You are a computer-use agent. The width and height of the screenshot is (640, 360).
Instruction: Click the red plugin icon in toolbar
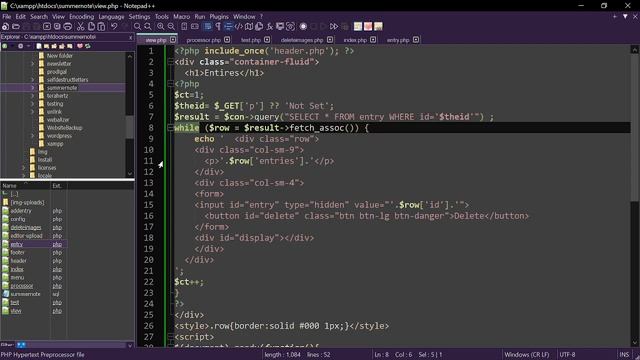tap(368, 27)
